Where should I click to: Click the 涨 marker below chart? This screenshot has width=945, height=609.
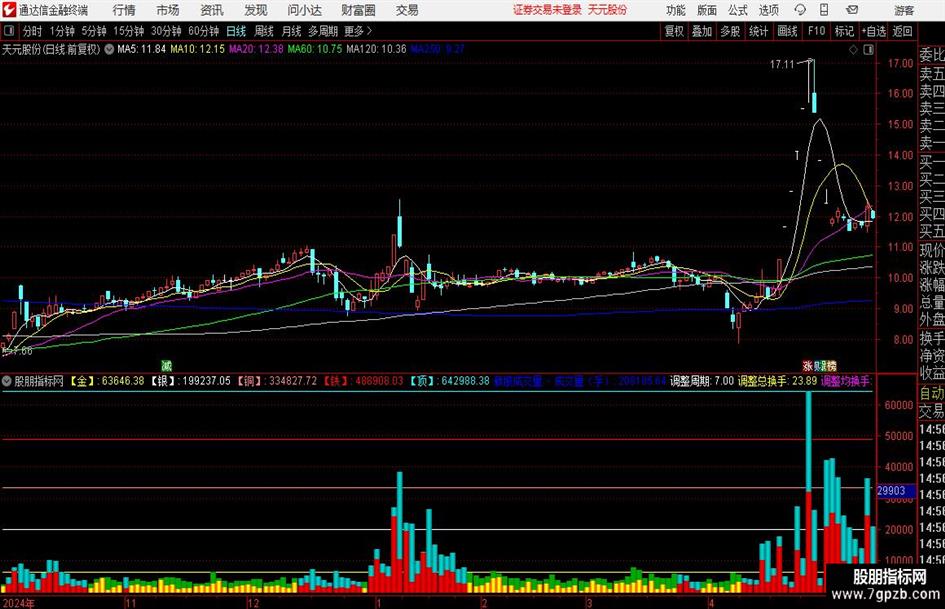coord(808,365)
